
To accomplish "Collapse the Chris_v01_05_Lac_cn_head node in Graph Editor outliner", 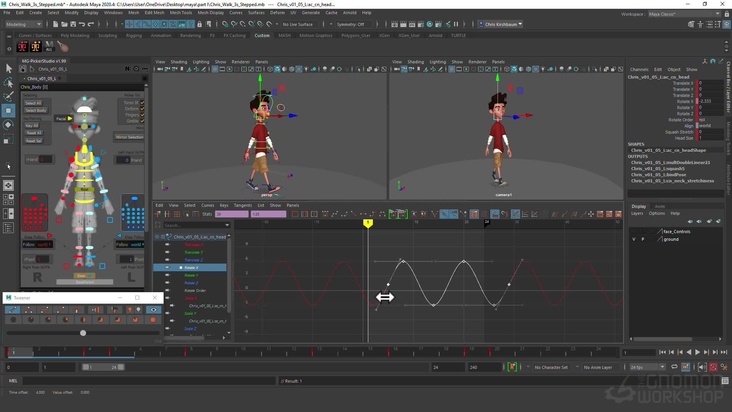I will click(157, 237).
